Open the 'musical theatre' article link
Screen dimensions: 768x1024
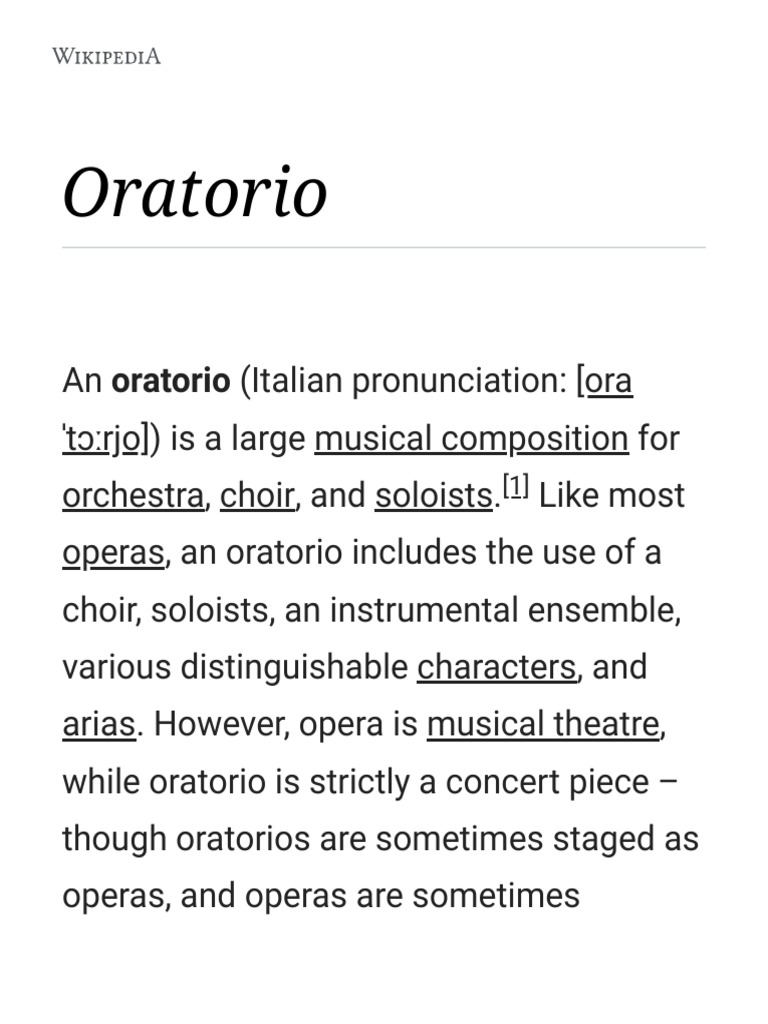coord(543,724)
